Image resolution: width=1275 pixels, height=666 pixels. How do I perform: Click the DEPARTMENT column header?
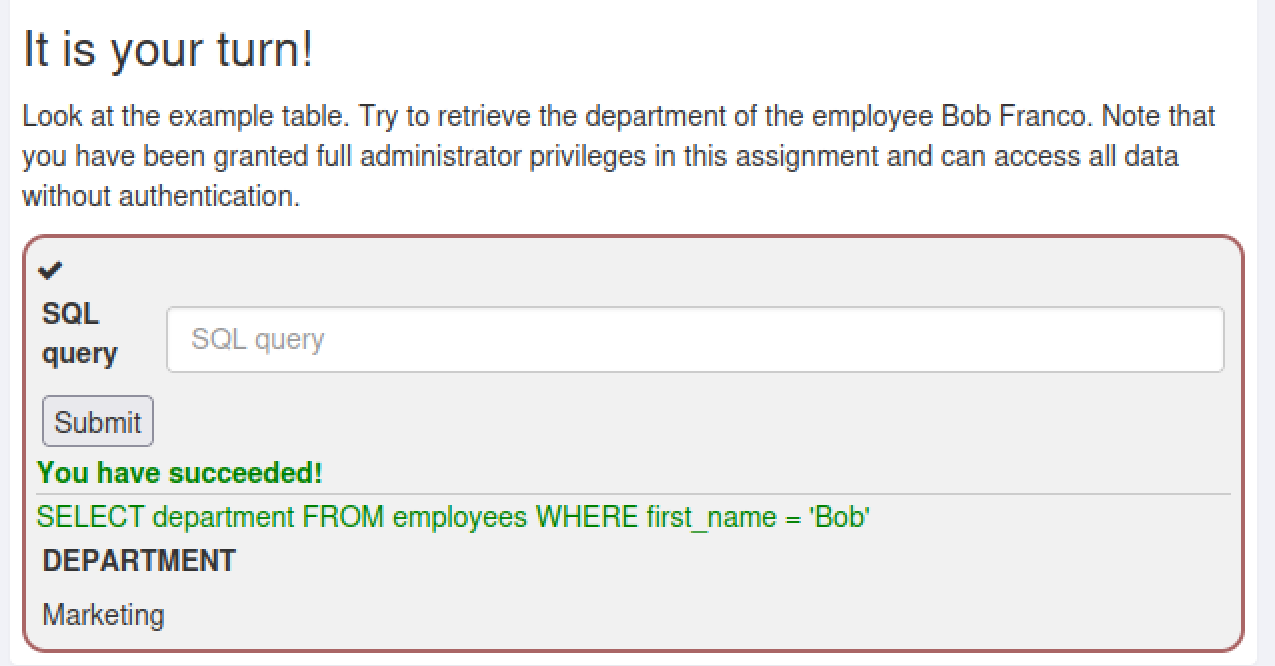coord(139,561)
